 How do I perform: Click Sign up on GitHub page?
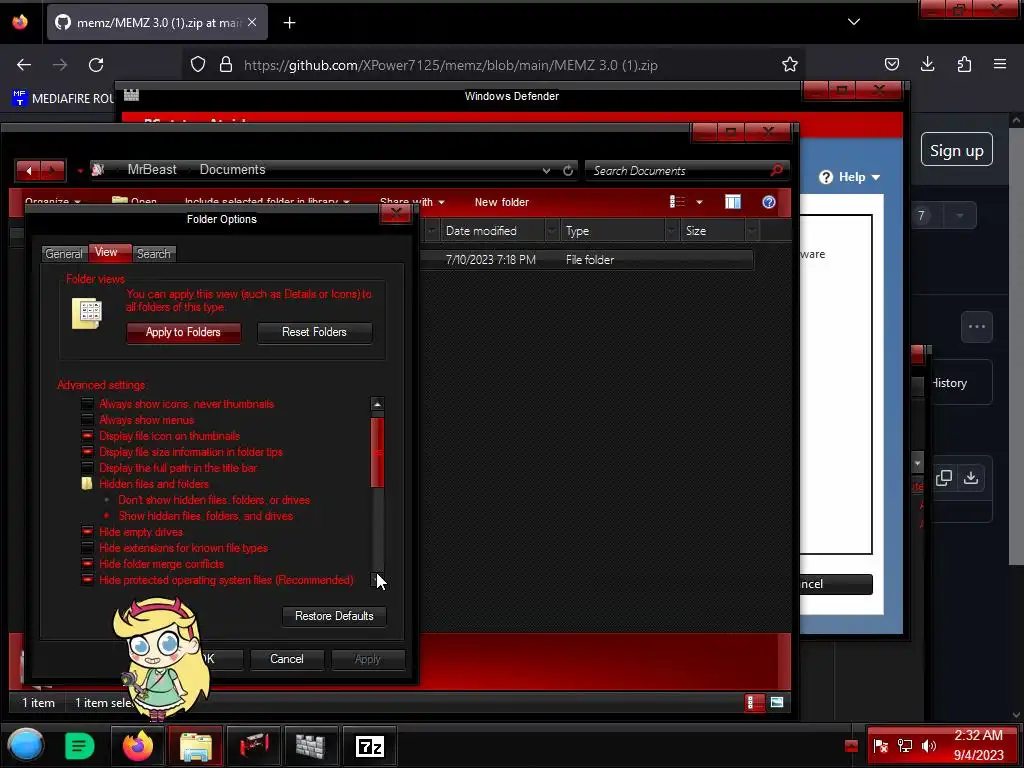click(957, 150)
